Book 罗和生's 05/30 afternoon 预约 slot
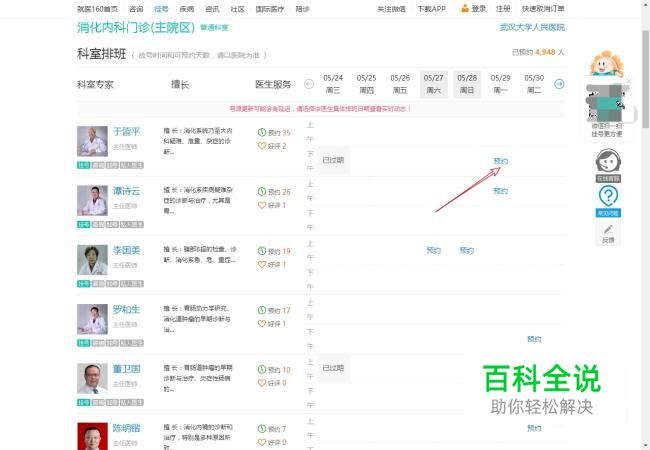Viewport: 650px width, 450px height. coord(534,339)
